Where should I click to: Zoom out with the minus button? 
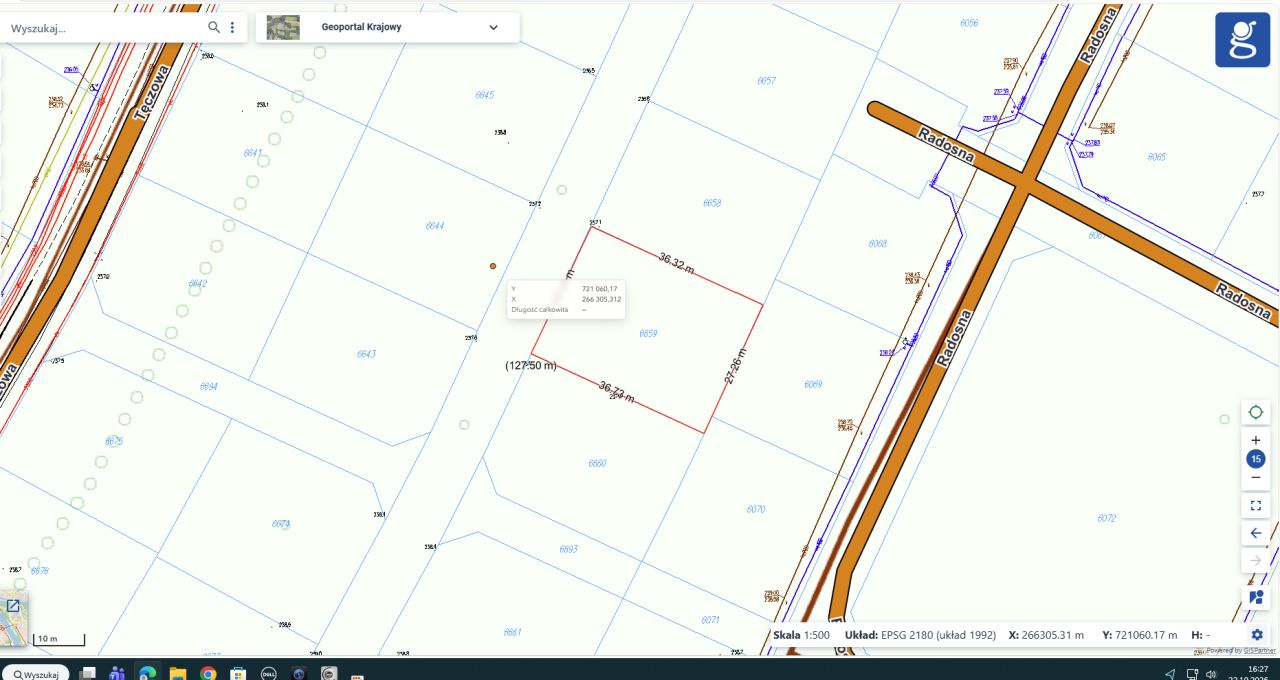click(x=1256, y=477)
